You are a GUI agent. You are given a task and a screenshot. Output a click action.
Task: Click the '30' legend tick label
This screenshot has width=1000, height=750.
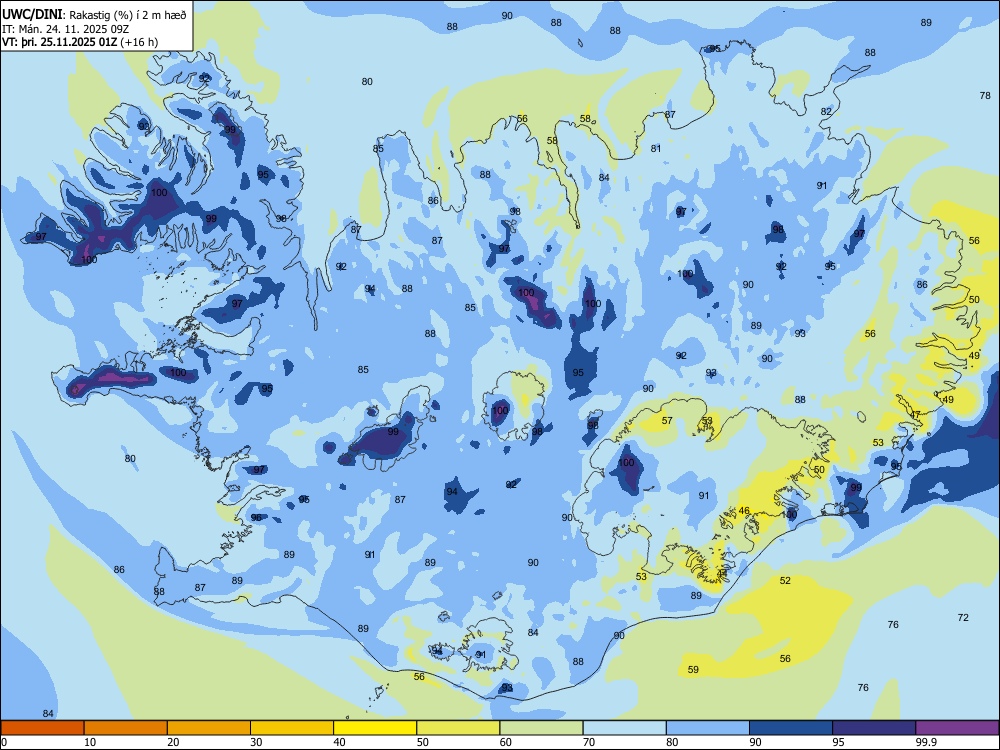[x=256, y=742]
